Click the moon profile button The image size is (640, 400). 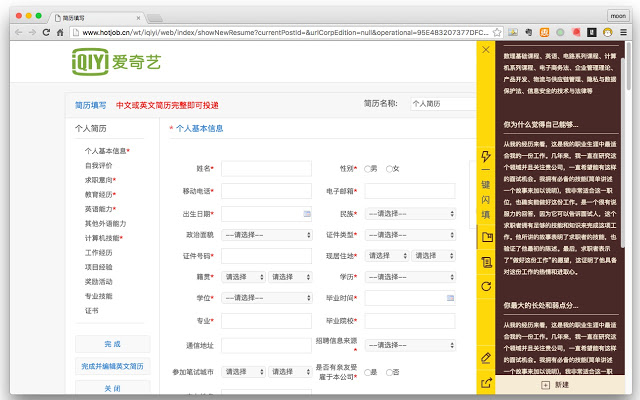[x=618, y=16]
